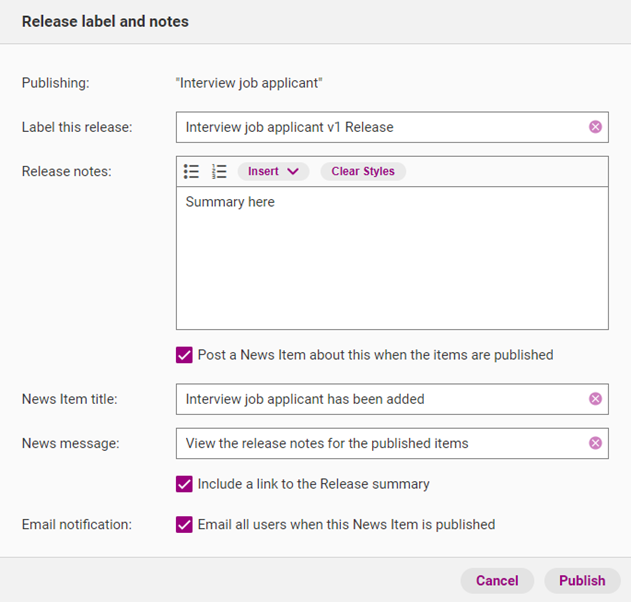Uncheck Email all users checkbox
Viewport: 631px width, 602px height.
click(x=184, y=524)
